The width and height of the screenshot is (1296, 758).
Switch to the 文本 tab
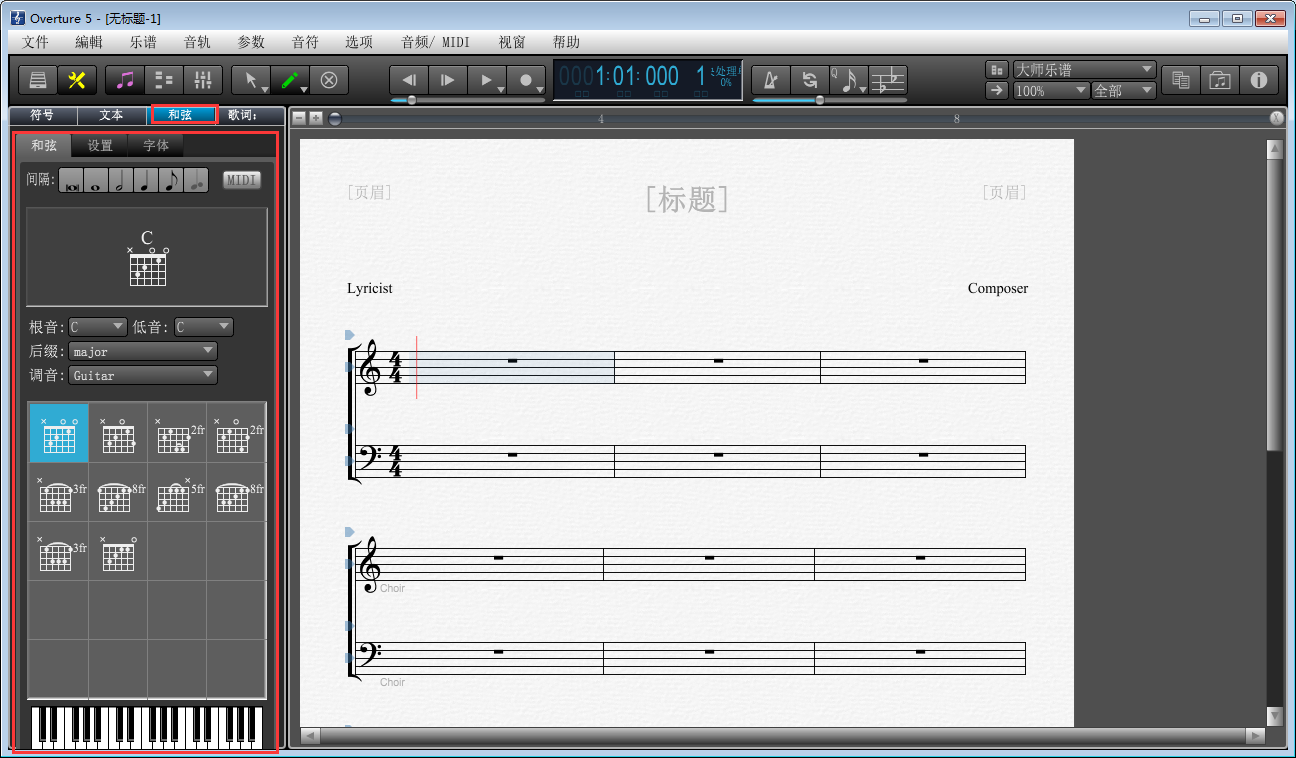coord(111,115)
